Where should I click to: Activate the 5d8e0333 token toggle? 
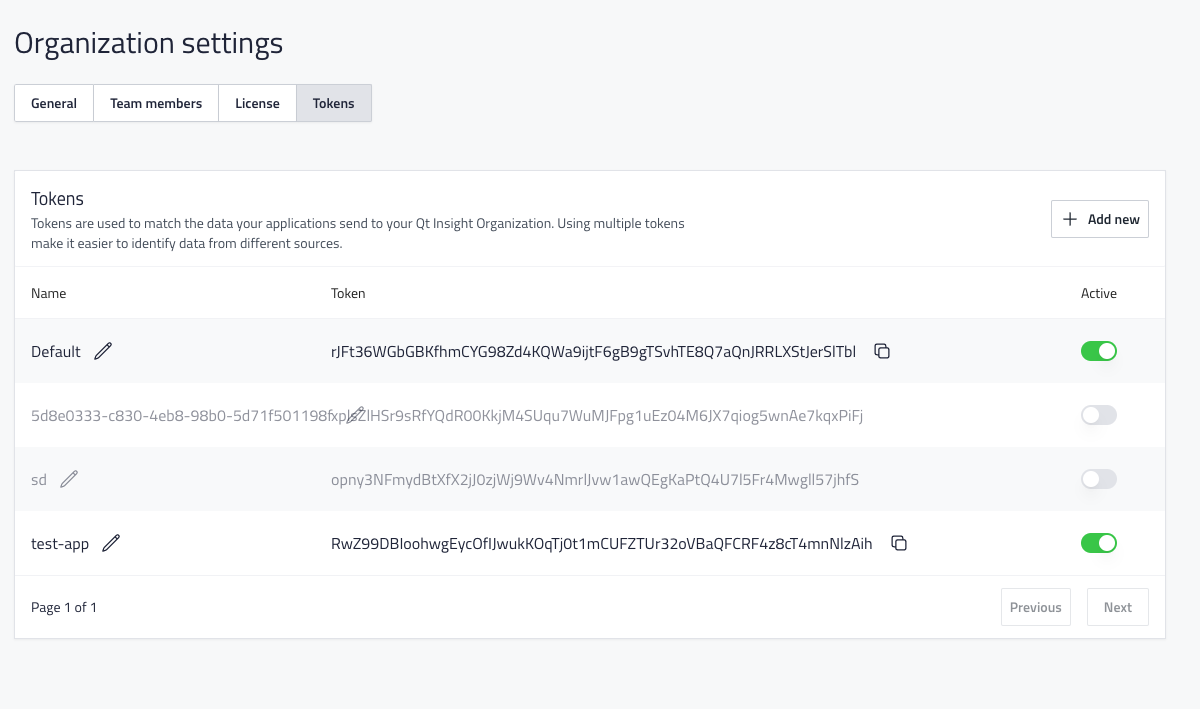point(1098,415)
